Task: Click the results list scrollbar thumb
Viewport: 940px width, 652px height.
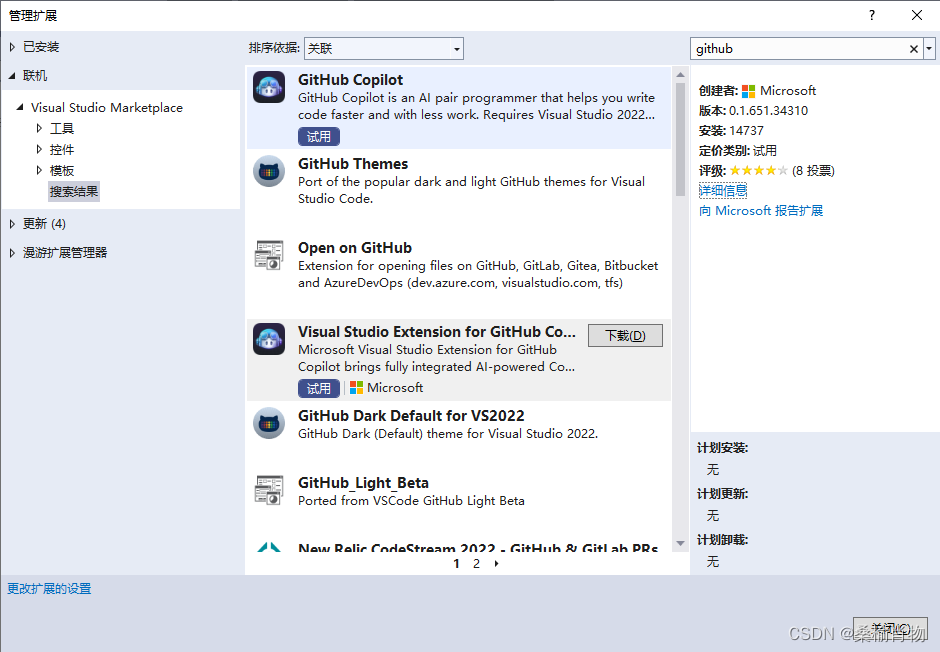Action: pos(680,139)
